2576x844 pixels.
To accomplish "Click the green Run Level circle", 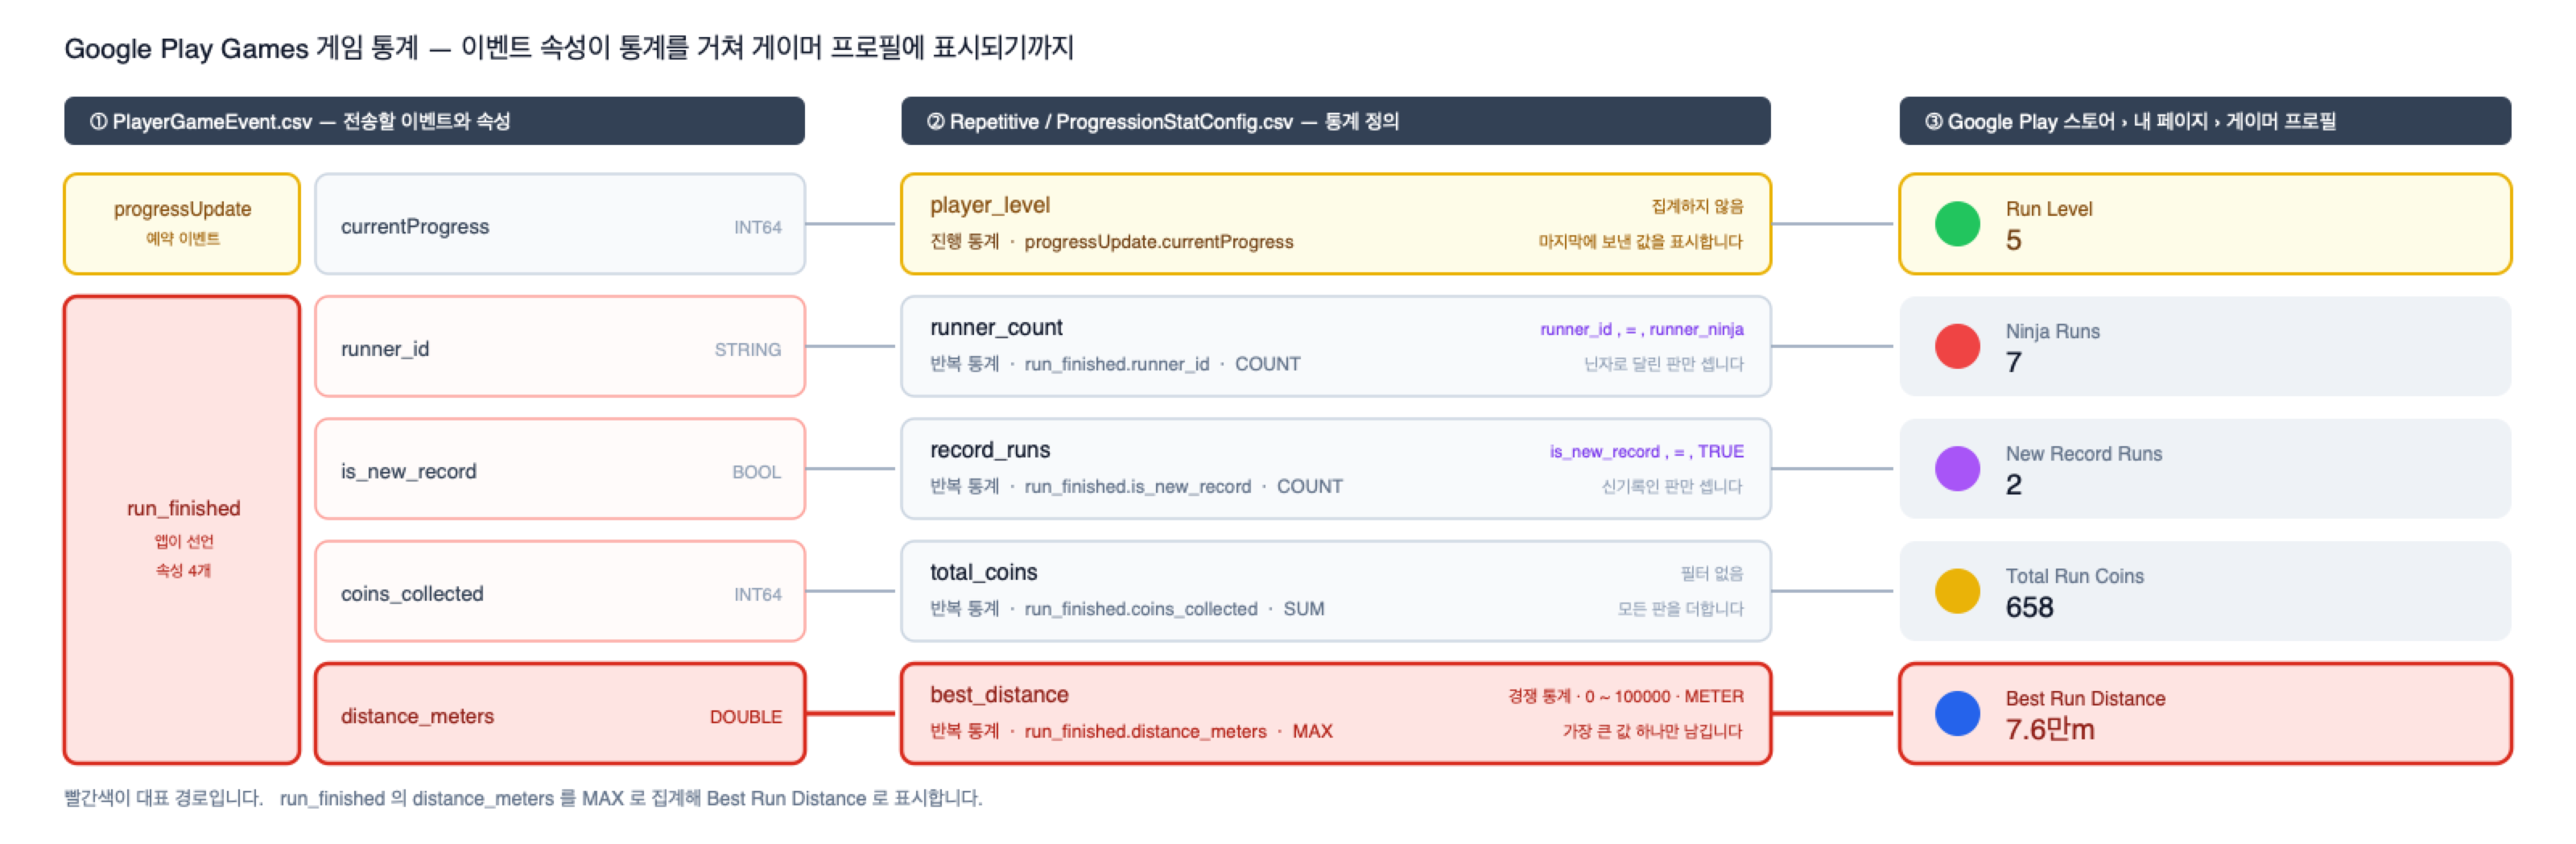I will (x=1957, y=224).
